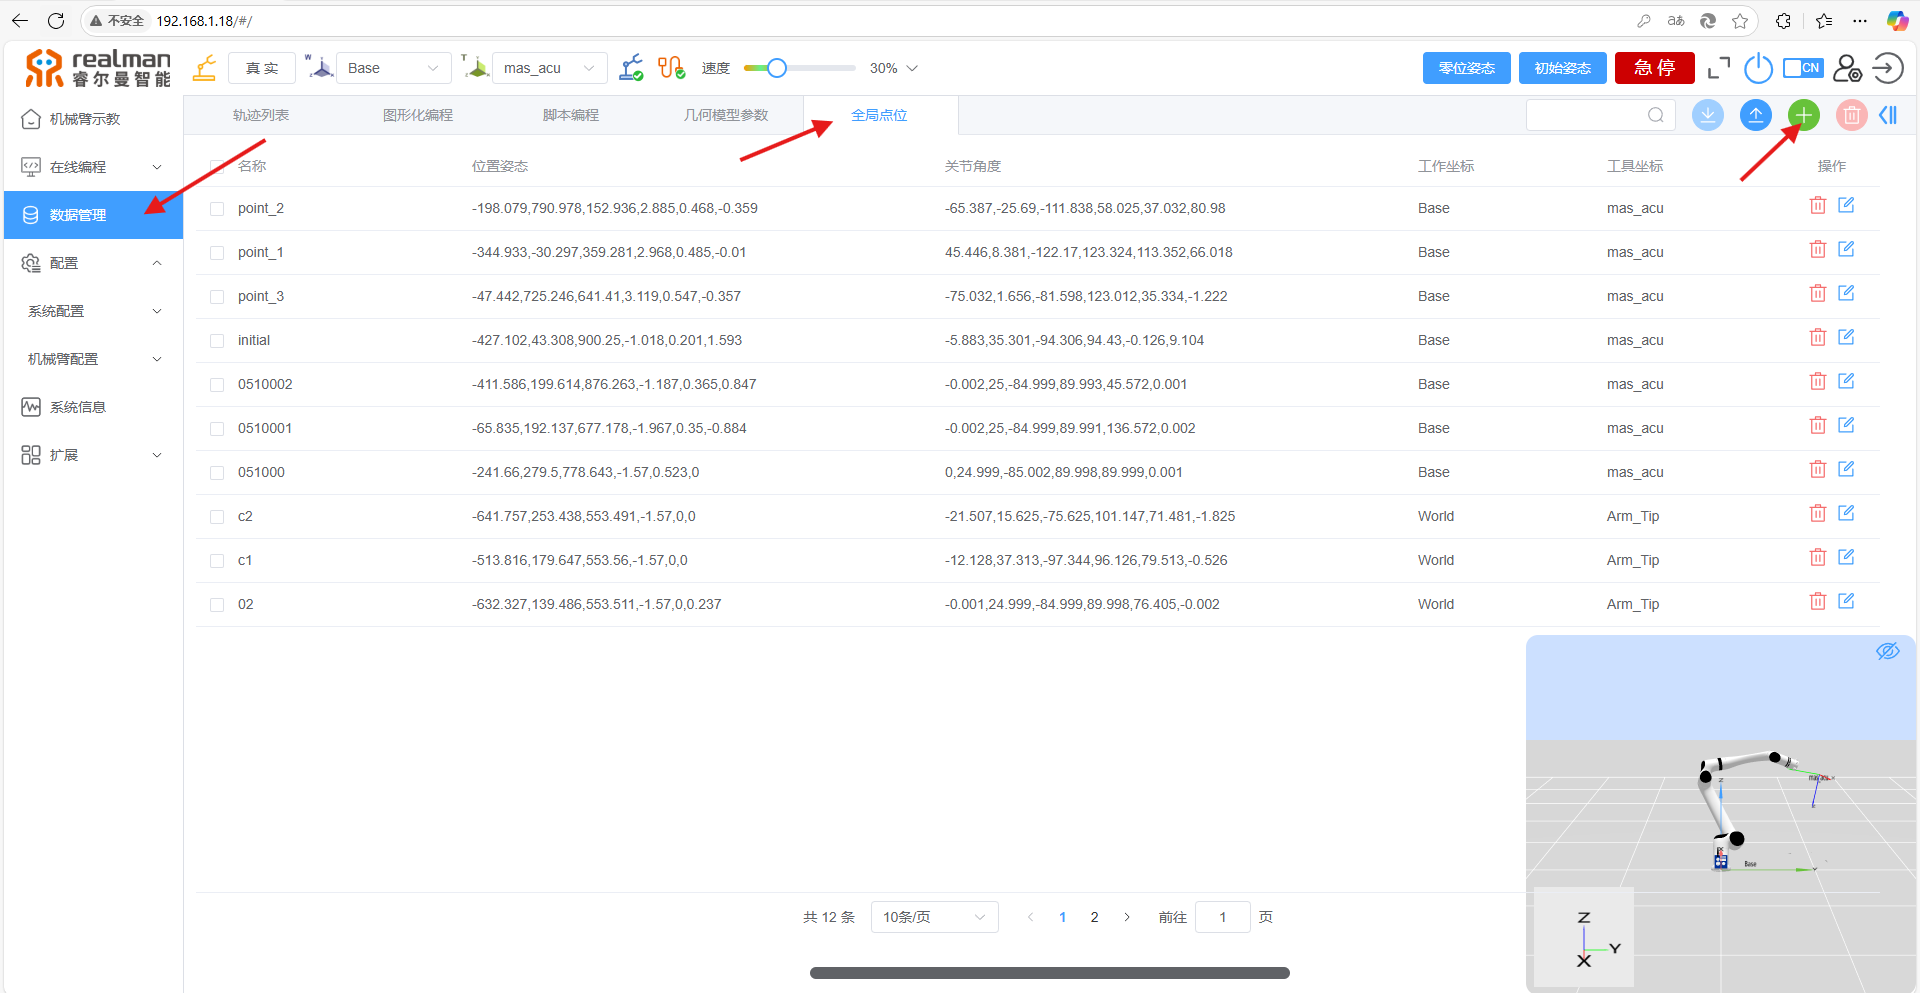1920x993 pixels.
Task: Click the speed slider handle
Action: click(x=776, y=68)
